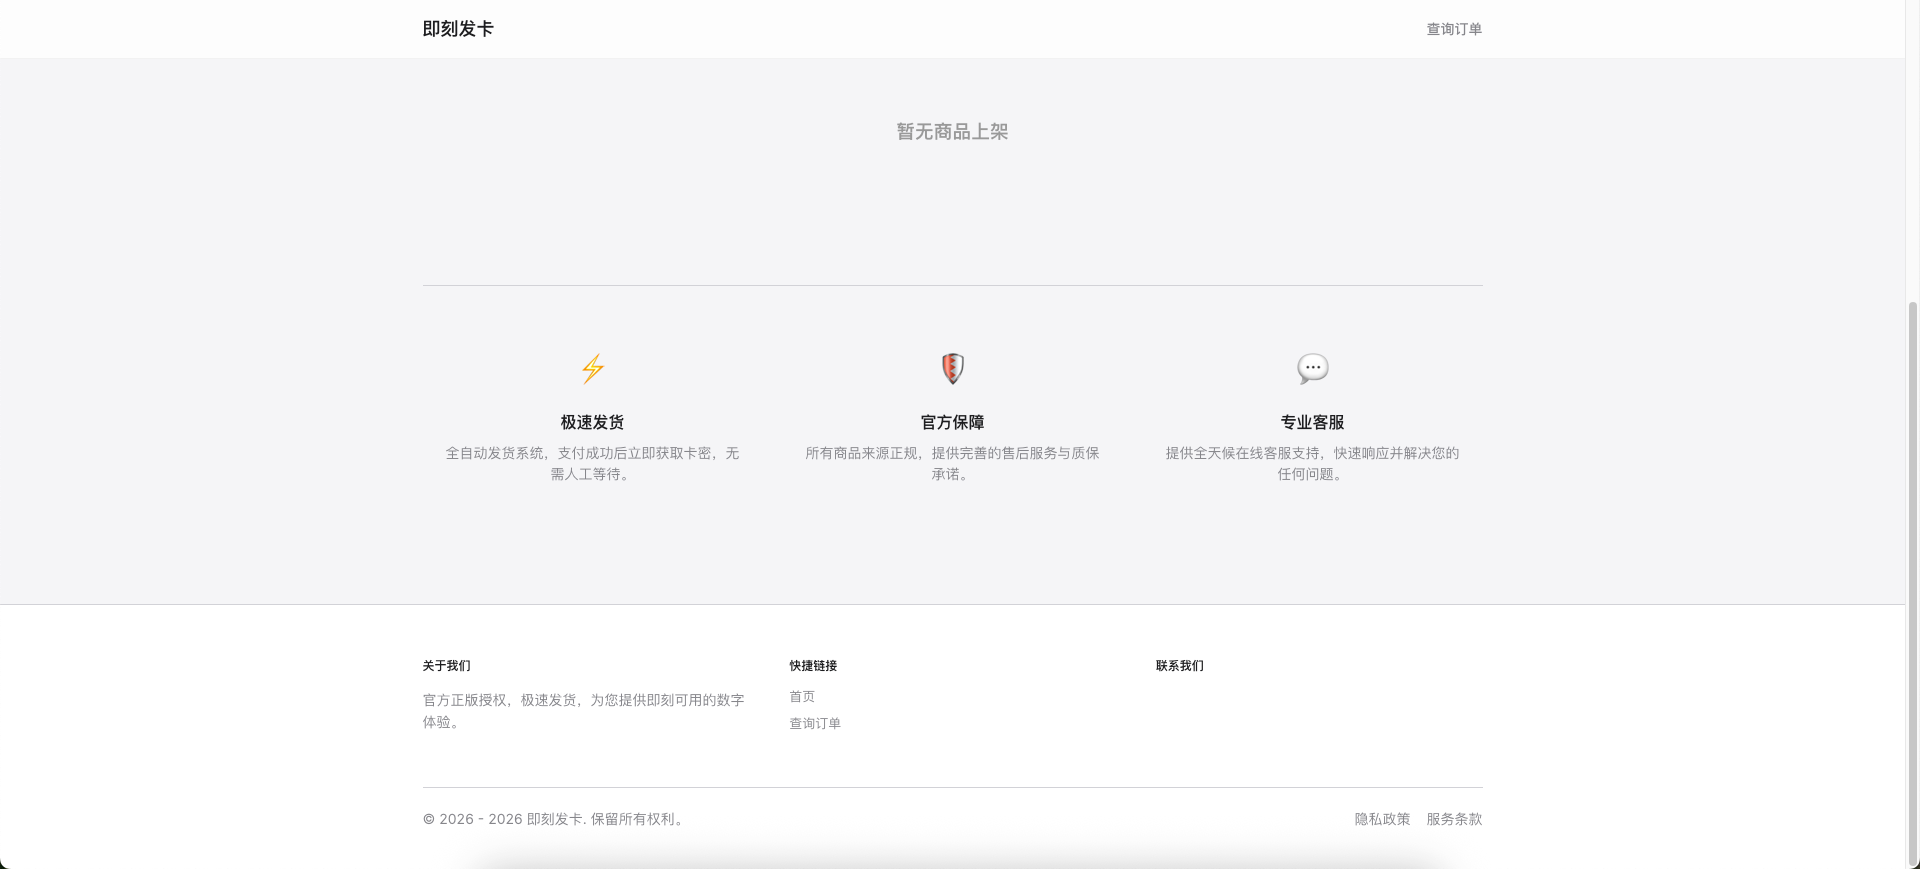Click the shield 官方保障 icon

pos(953,369)
